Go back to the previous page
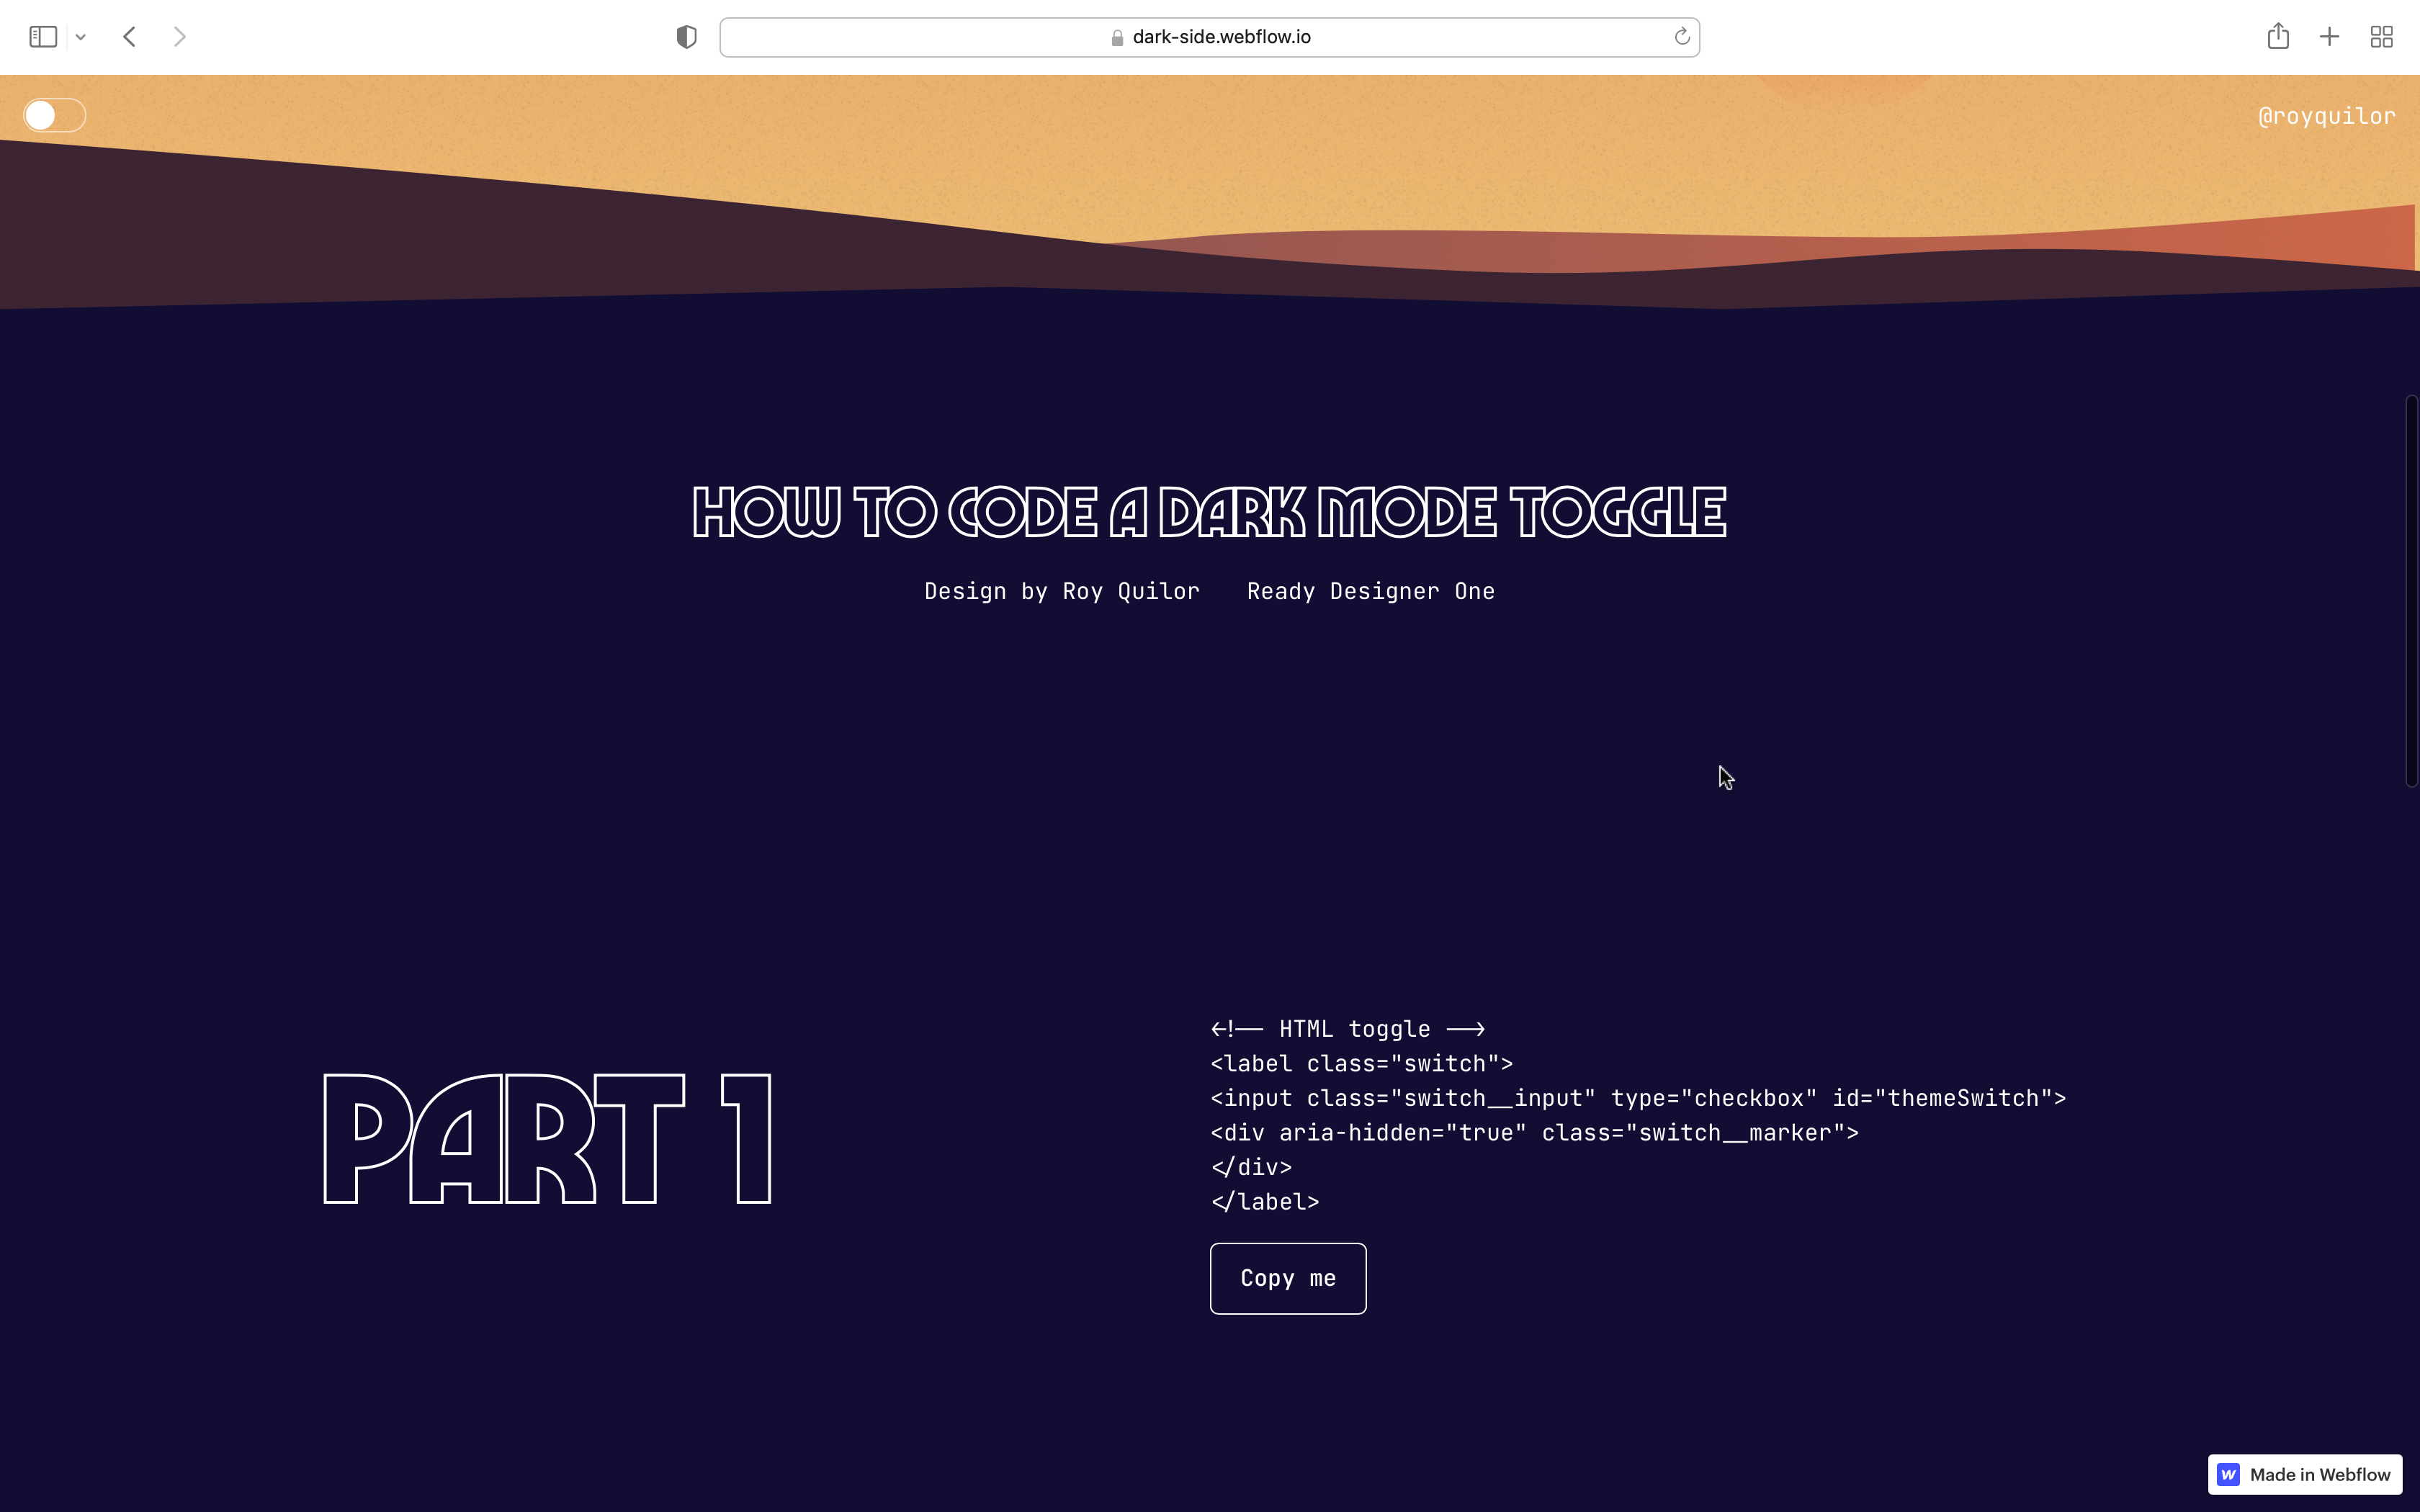The image size is (2420, 1512). tap(130, 37)
